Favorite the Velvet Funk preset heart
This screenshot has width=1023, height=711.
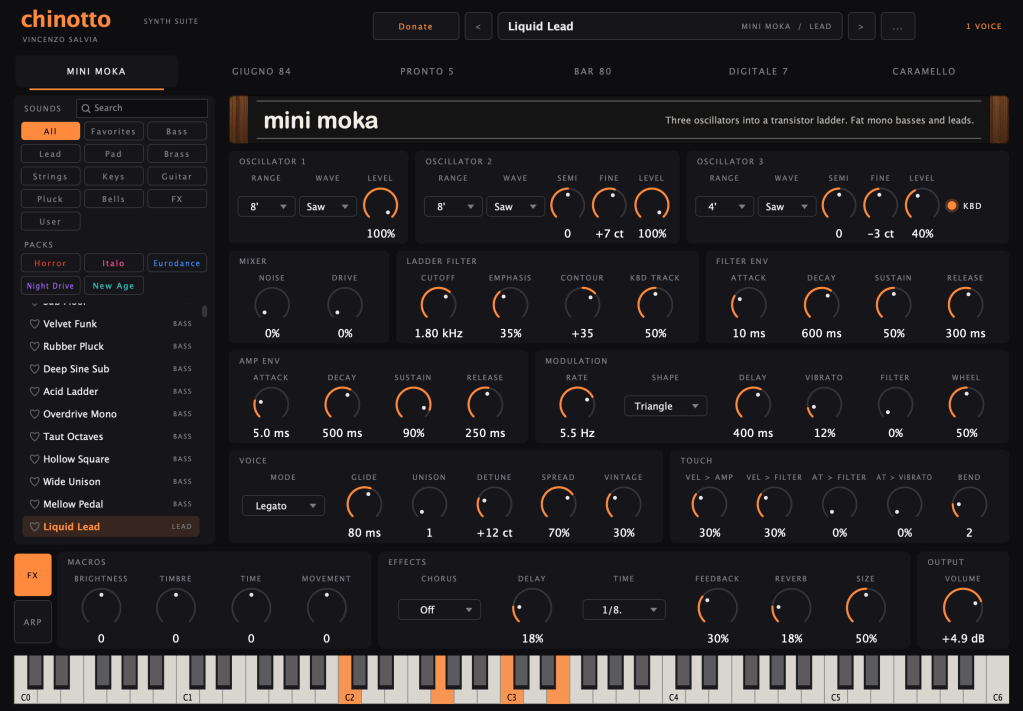(x=35, y=324)
